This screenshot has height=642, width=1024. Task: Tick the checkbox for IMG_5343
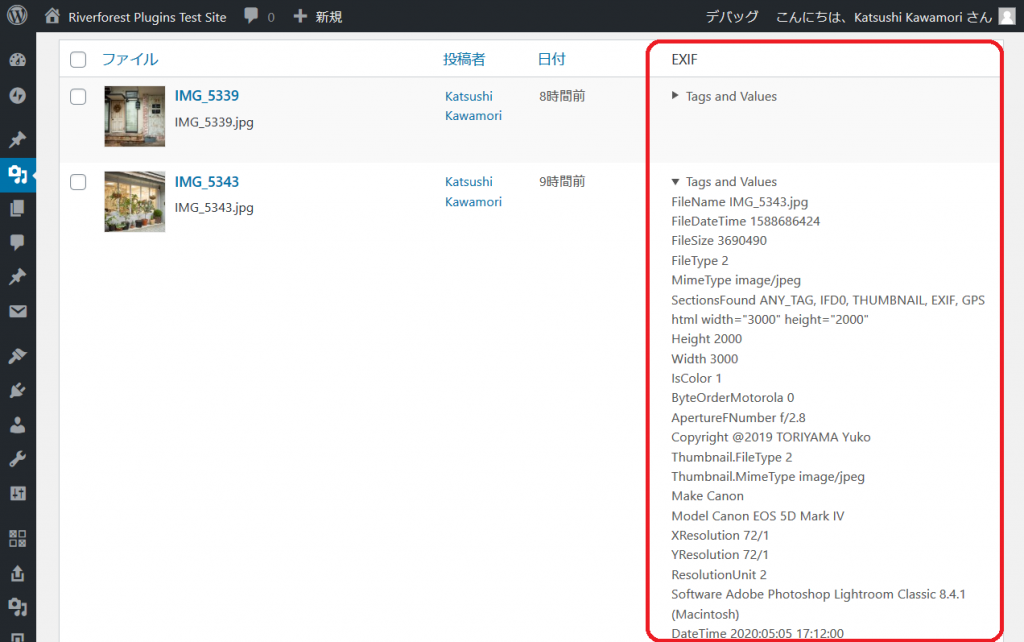point(78,182)
